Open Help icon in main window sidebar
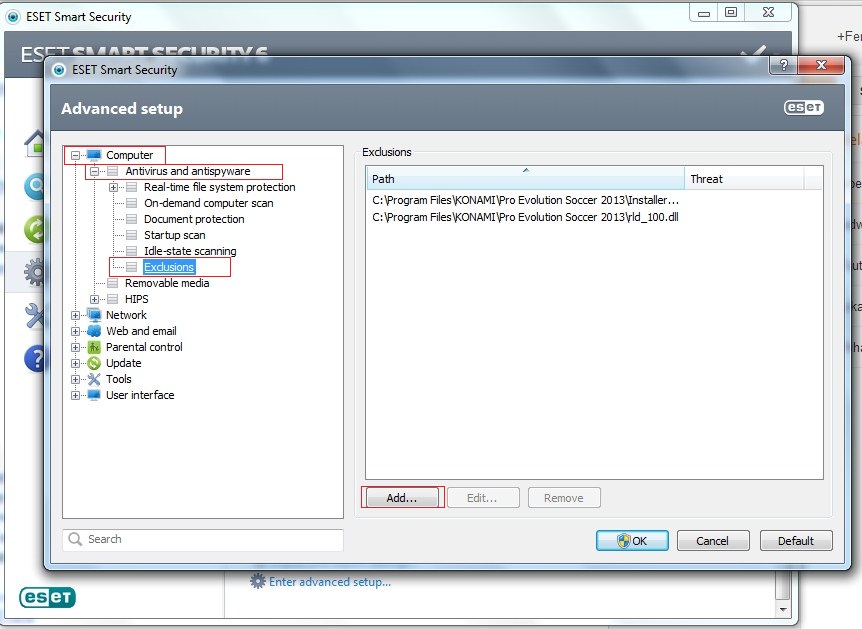 34,358
